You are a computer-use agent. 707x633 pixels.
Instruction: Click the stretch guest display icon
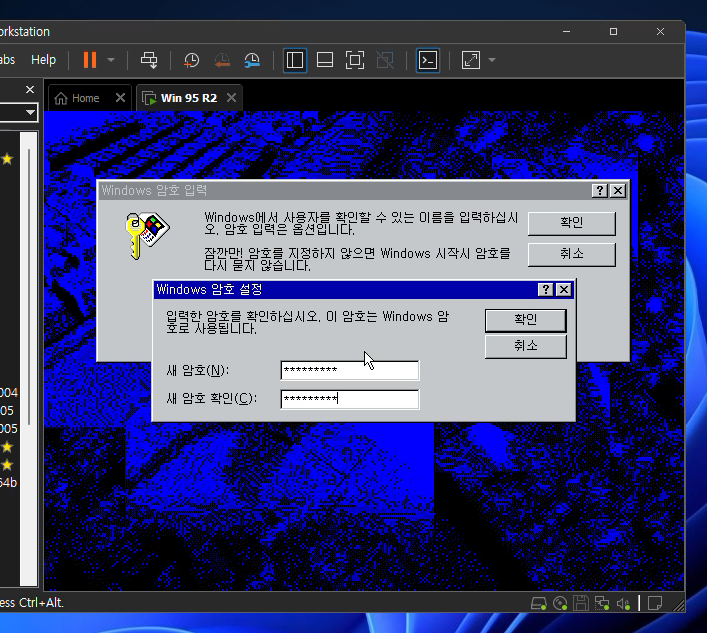pos(471,60)
